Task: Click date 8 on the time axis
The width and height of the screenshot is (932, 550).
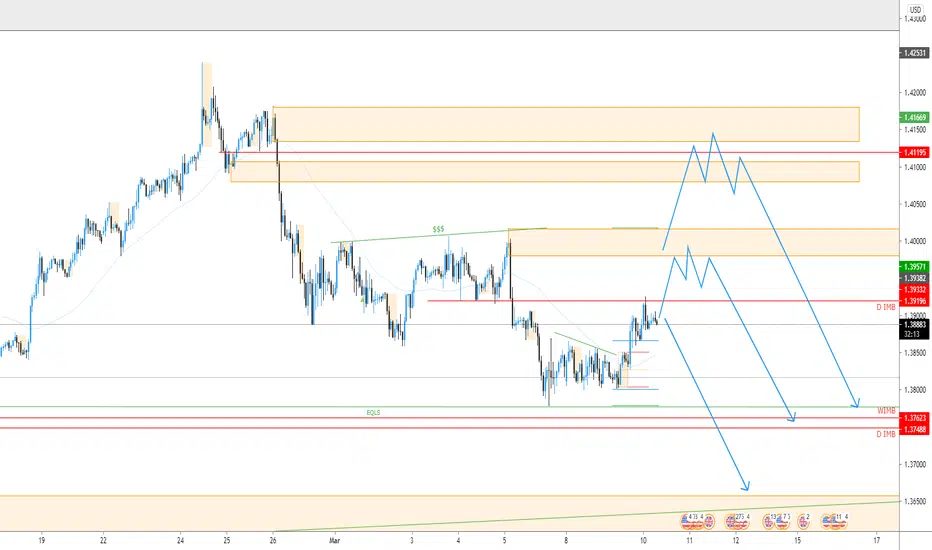Action: click(566, 540)
